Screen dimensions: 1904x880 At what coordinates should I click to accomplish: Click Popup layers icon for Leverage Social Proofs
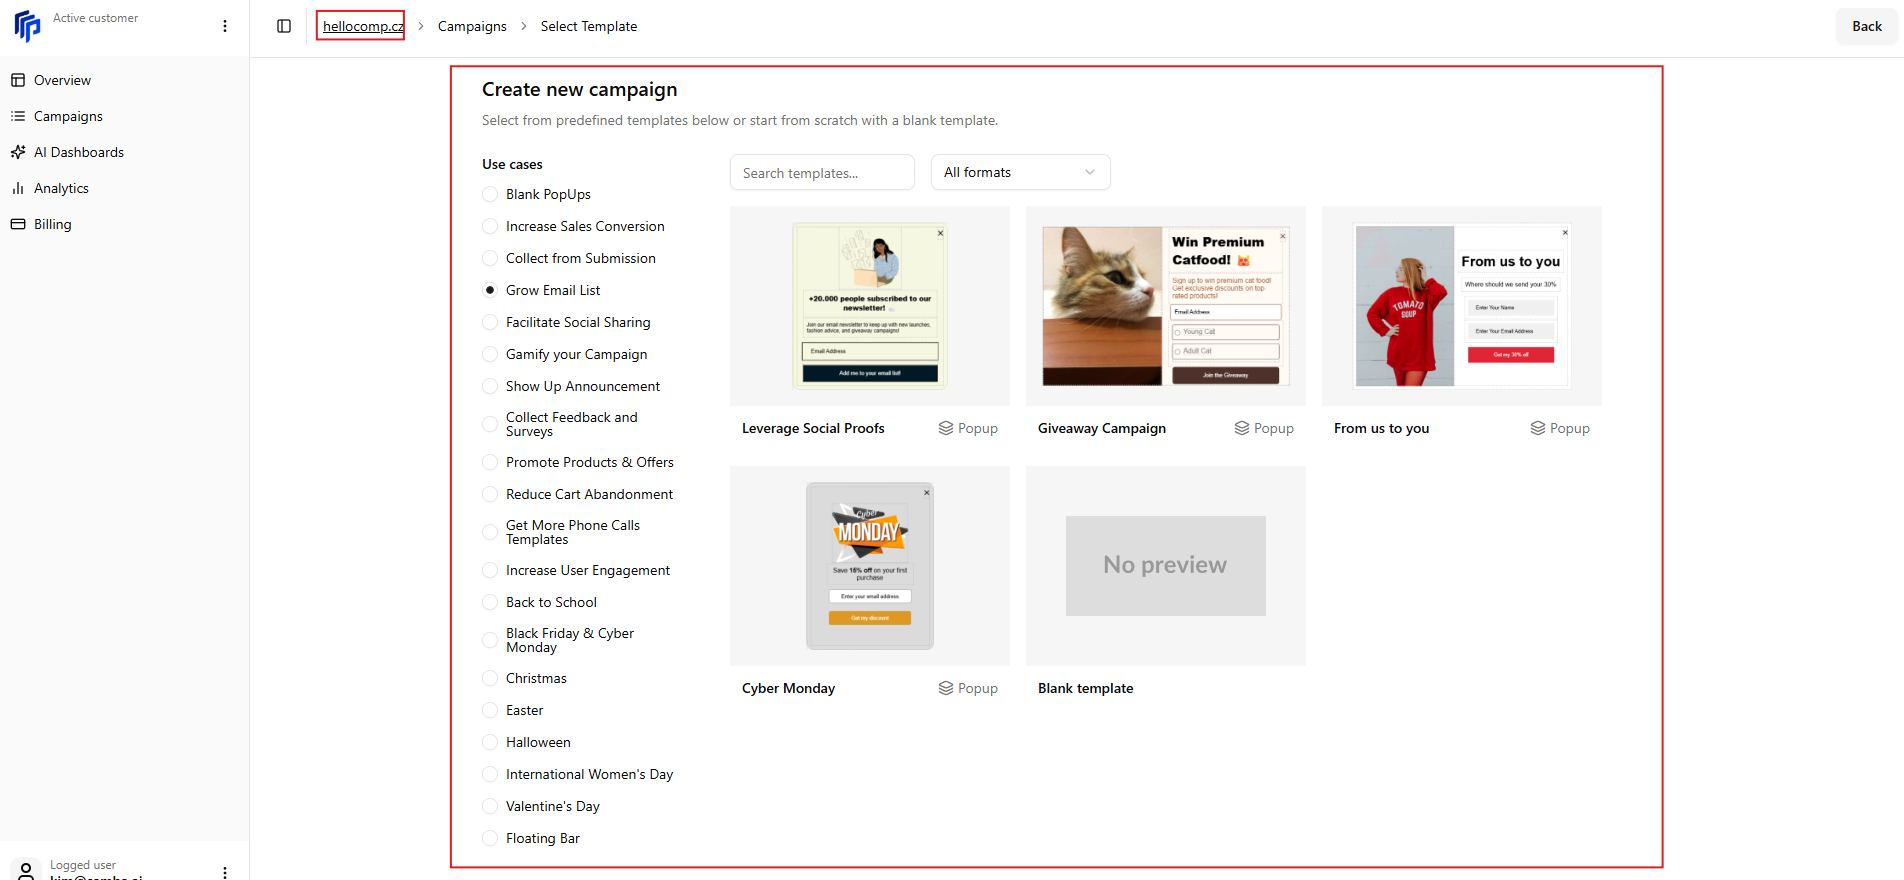pyautogui.click(x=946, y=428)
